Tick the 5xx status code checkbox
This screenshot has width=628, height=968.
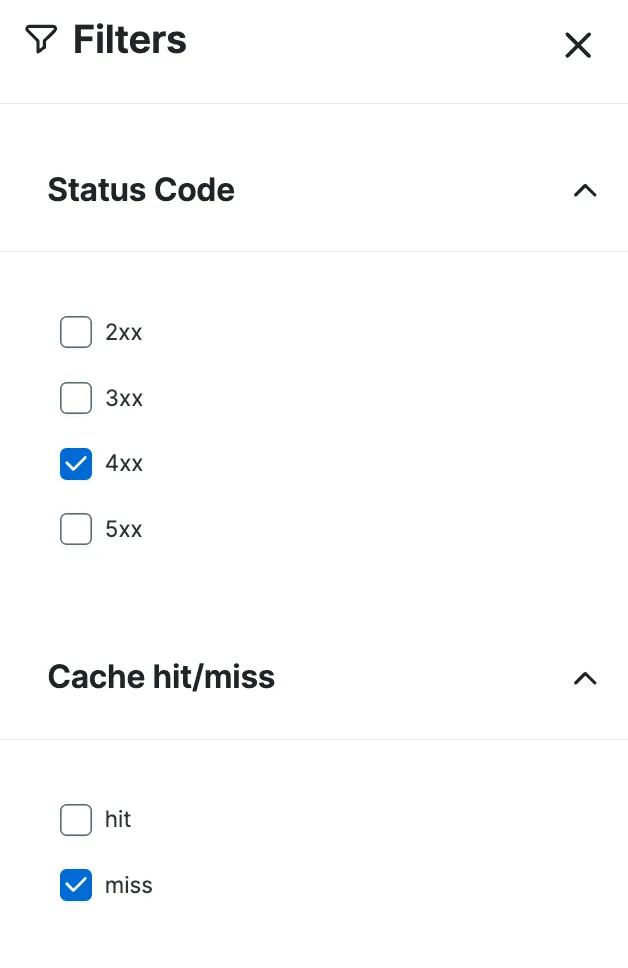(x=76, y=529)
